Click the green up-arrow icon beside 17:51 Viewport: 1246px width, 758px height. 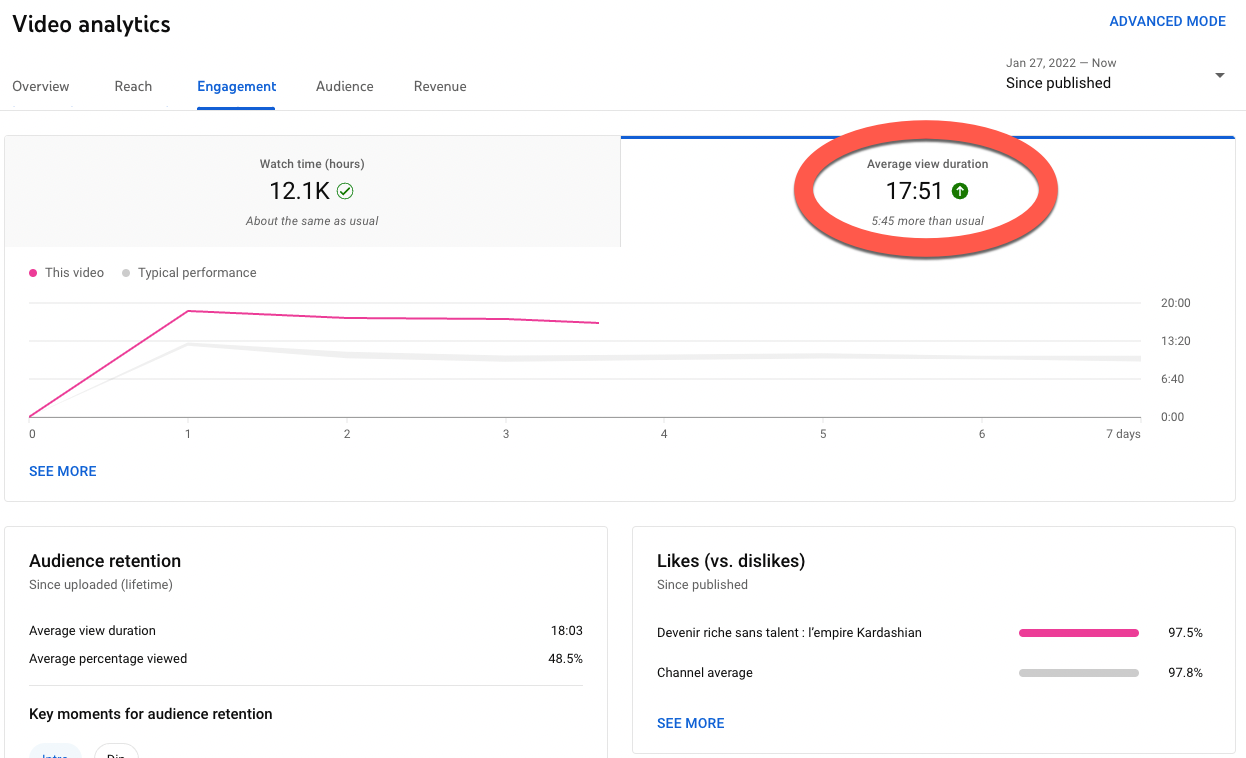tap(960, 191)
